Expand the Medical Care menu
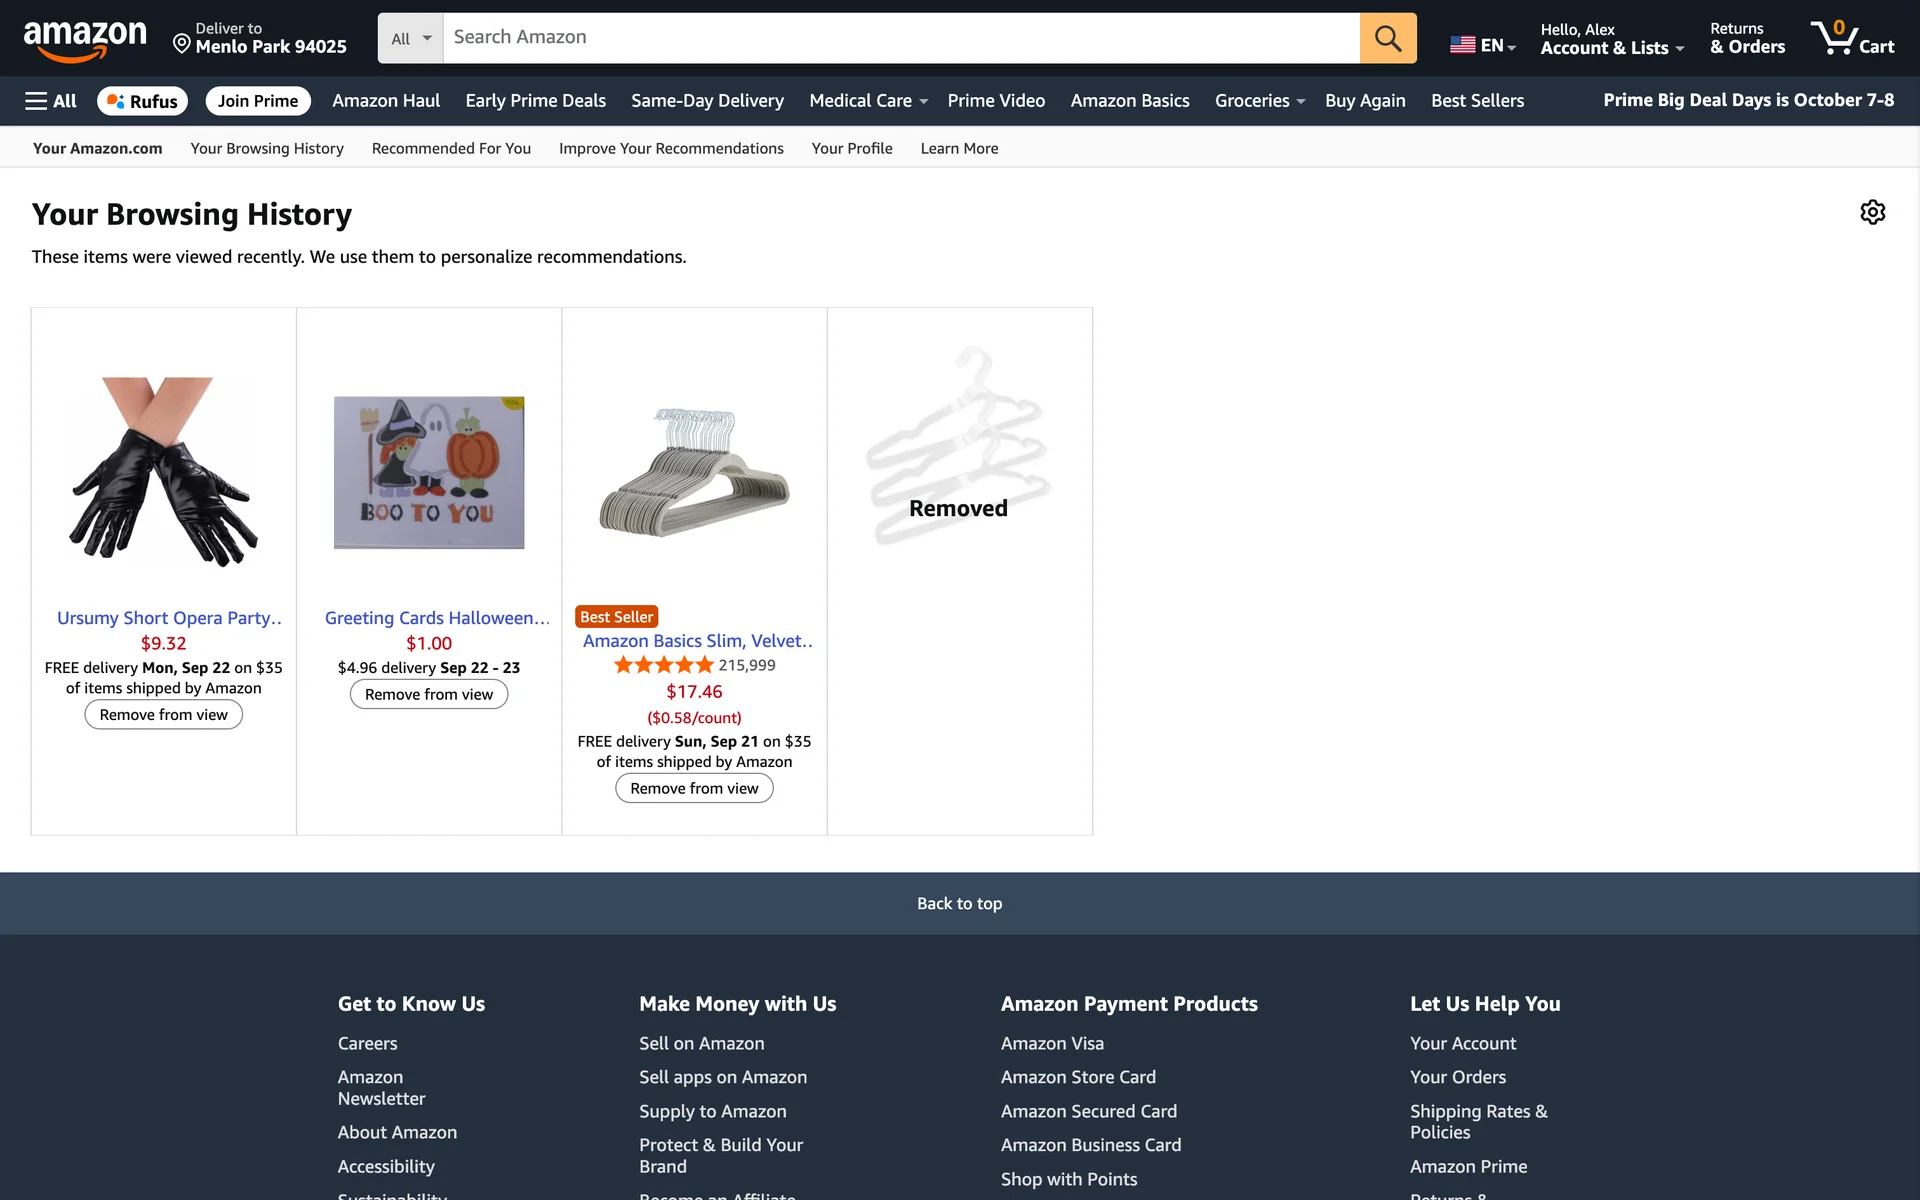This screenshot has width=1920, height=1200. point(868,101)
